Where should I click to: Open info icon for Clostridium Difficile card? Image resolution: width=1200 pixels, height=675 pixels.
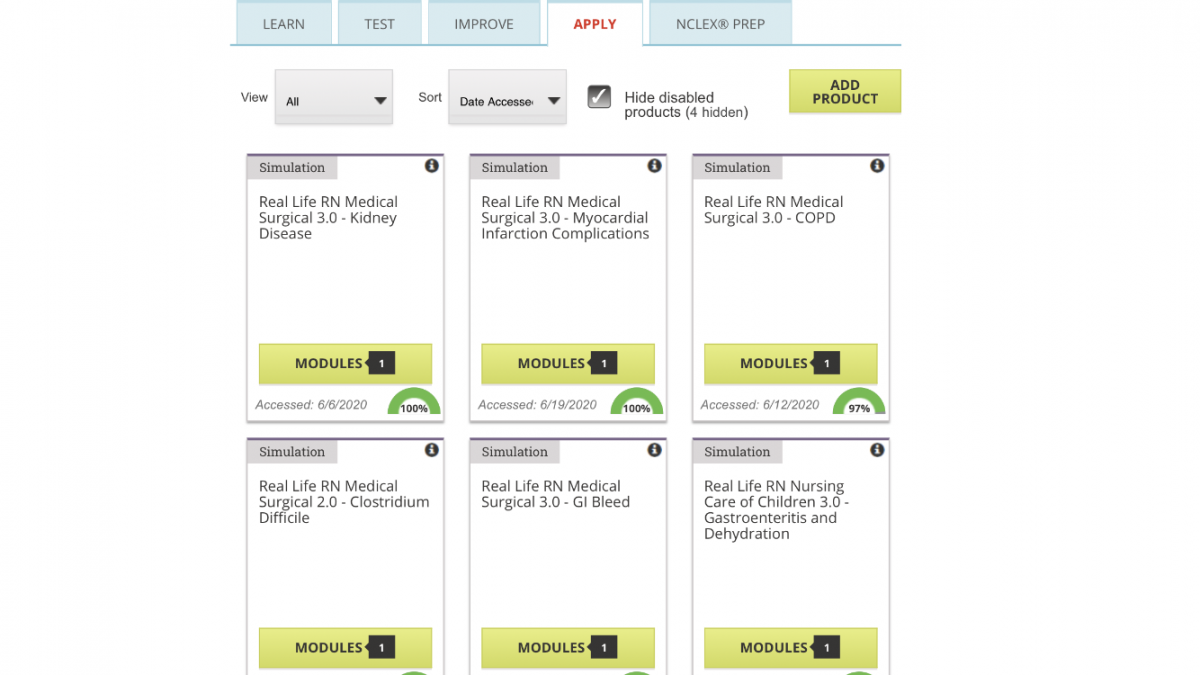432,450
